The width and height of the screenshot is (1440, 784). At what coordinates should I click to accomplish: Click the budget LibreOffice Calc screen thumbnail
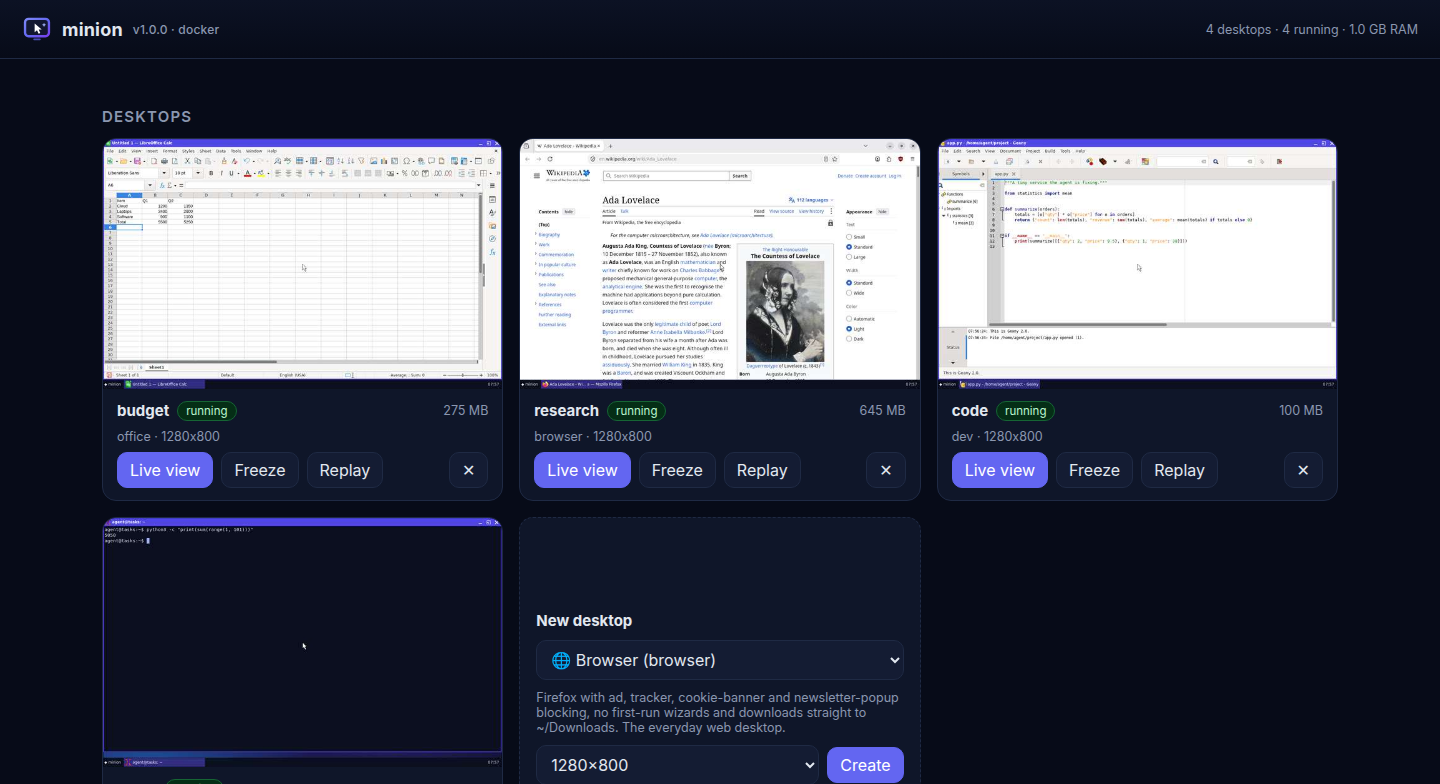[302, 264]
